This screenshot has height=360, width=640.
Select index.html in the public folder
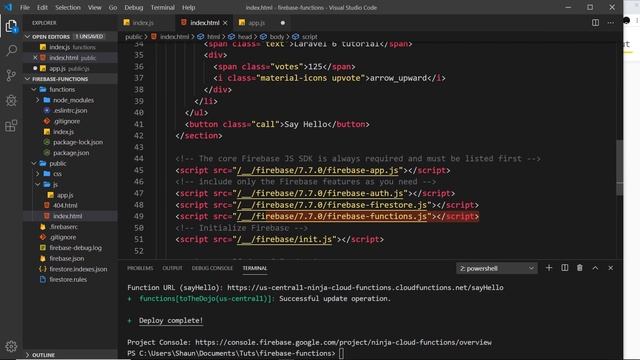click(x=67, y=216)
